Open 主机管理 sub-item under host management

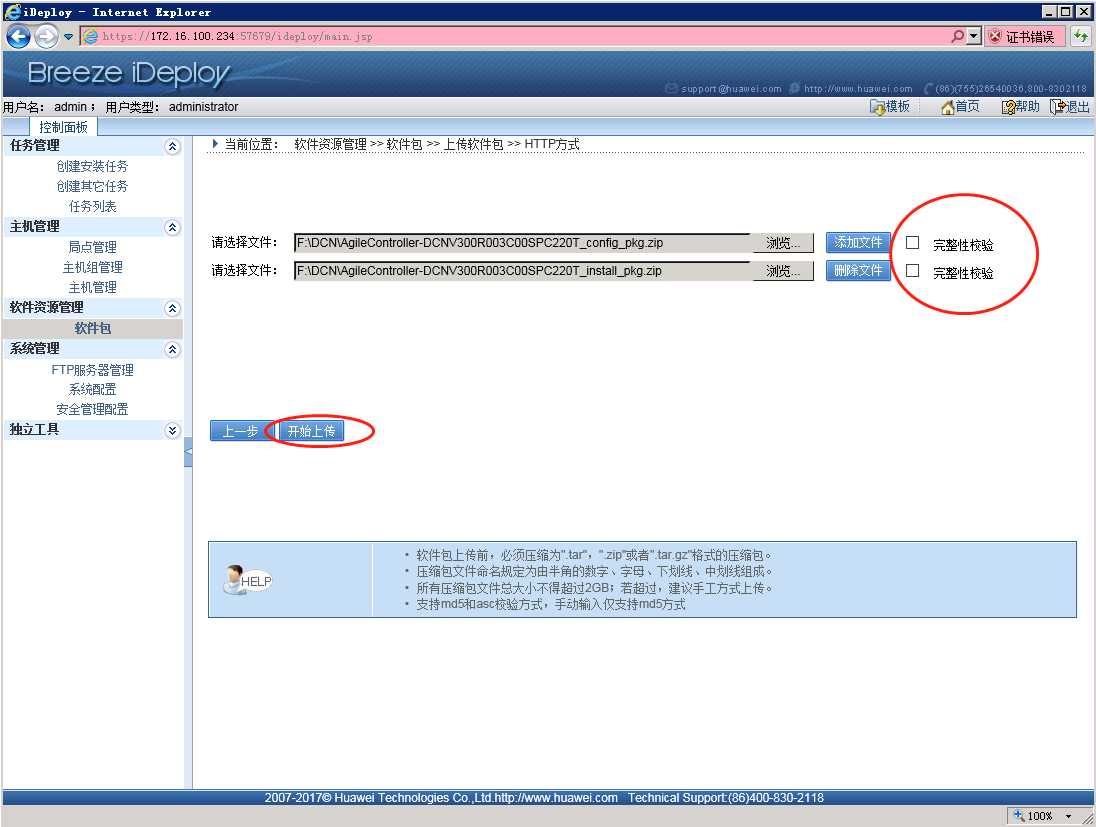click(92, 287)
